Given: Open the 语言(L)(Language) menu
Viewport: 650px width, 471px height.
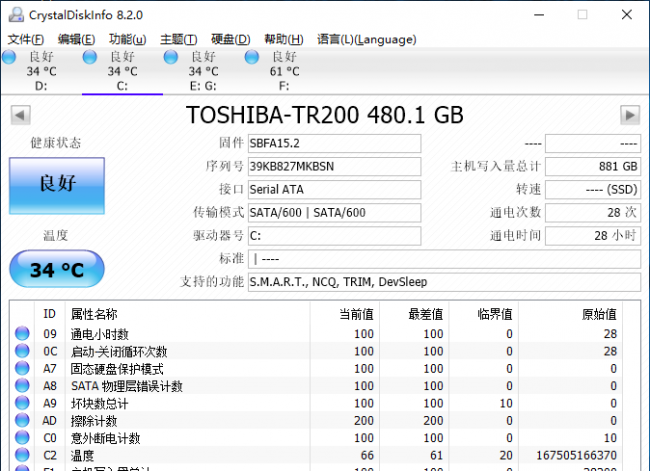Looking at the screenshot, I should 366,39.
